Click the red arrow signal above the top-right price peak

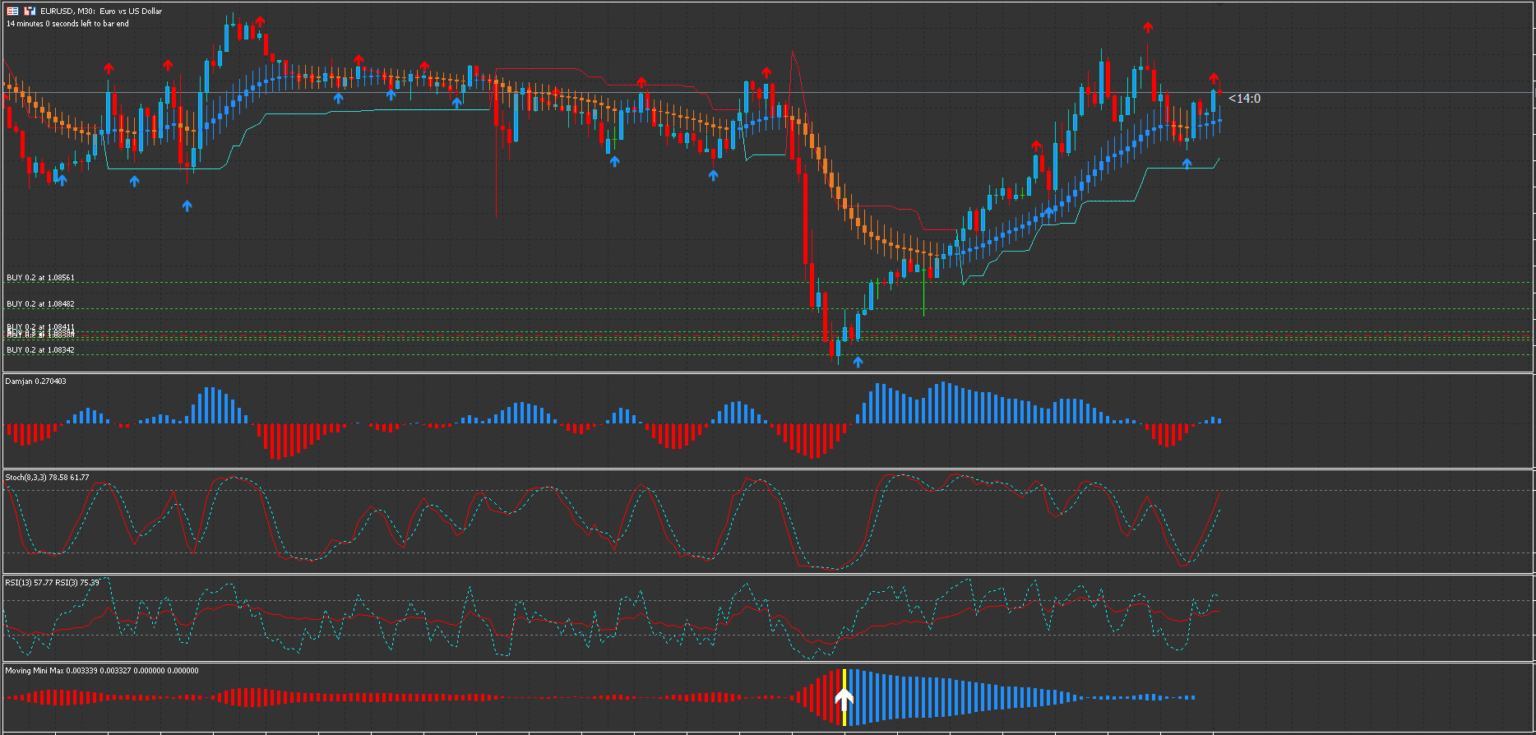click(x=1147, y=28)
